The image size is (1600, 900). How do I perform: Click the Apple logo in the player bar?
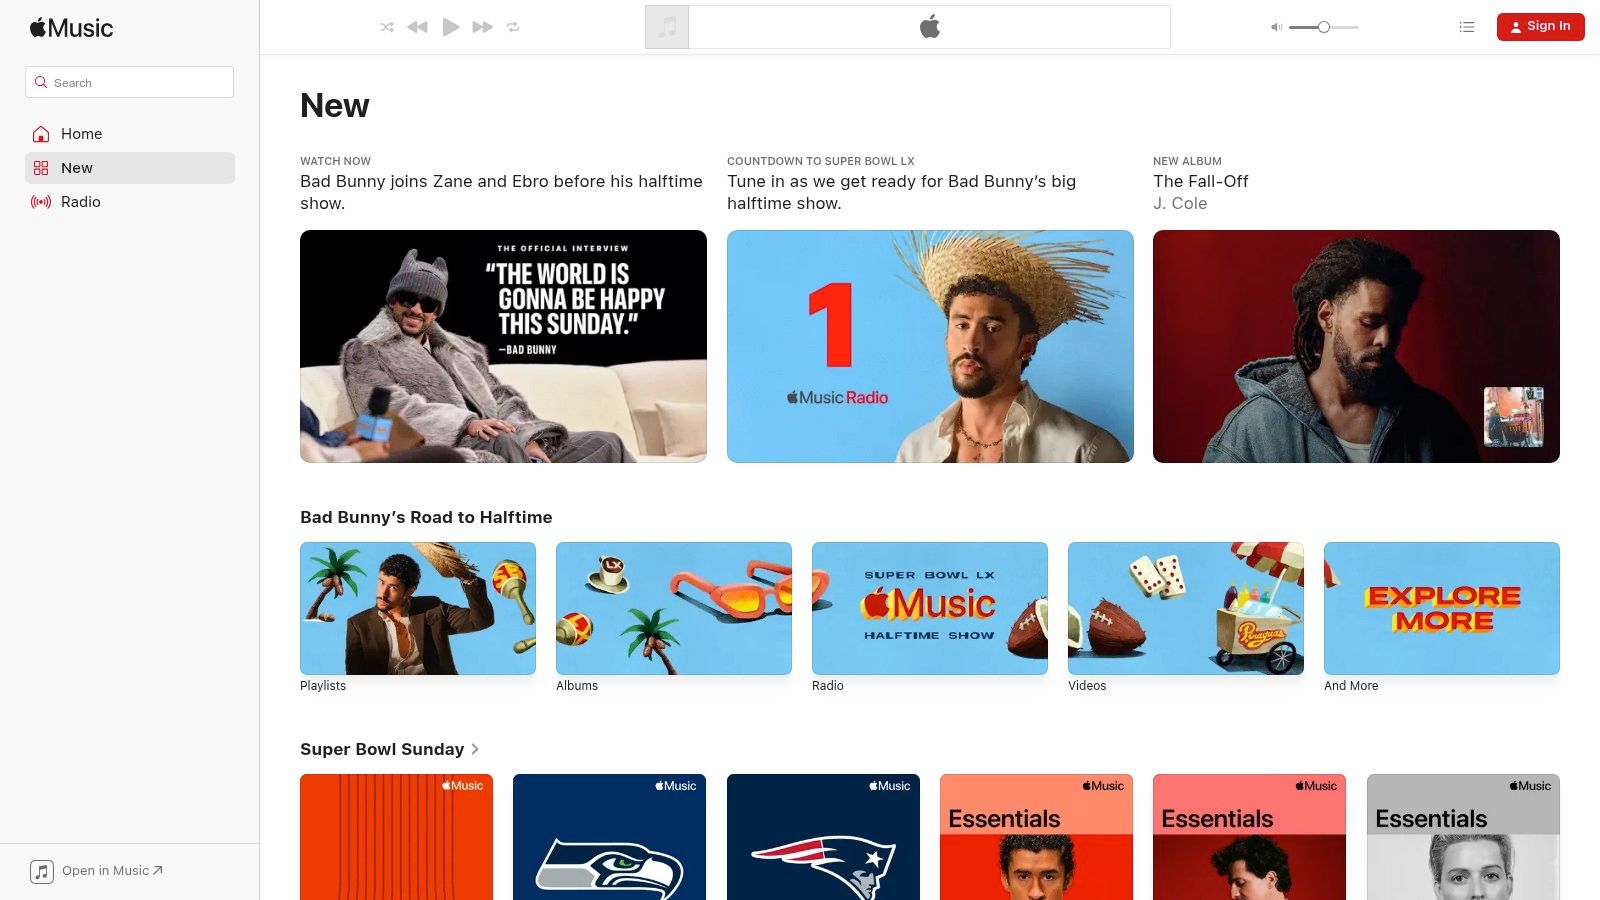pyautogui.click(x=929, y=26)
